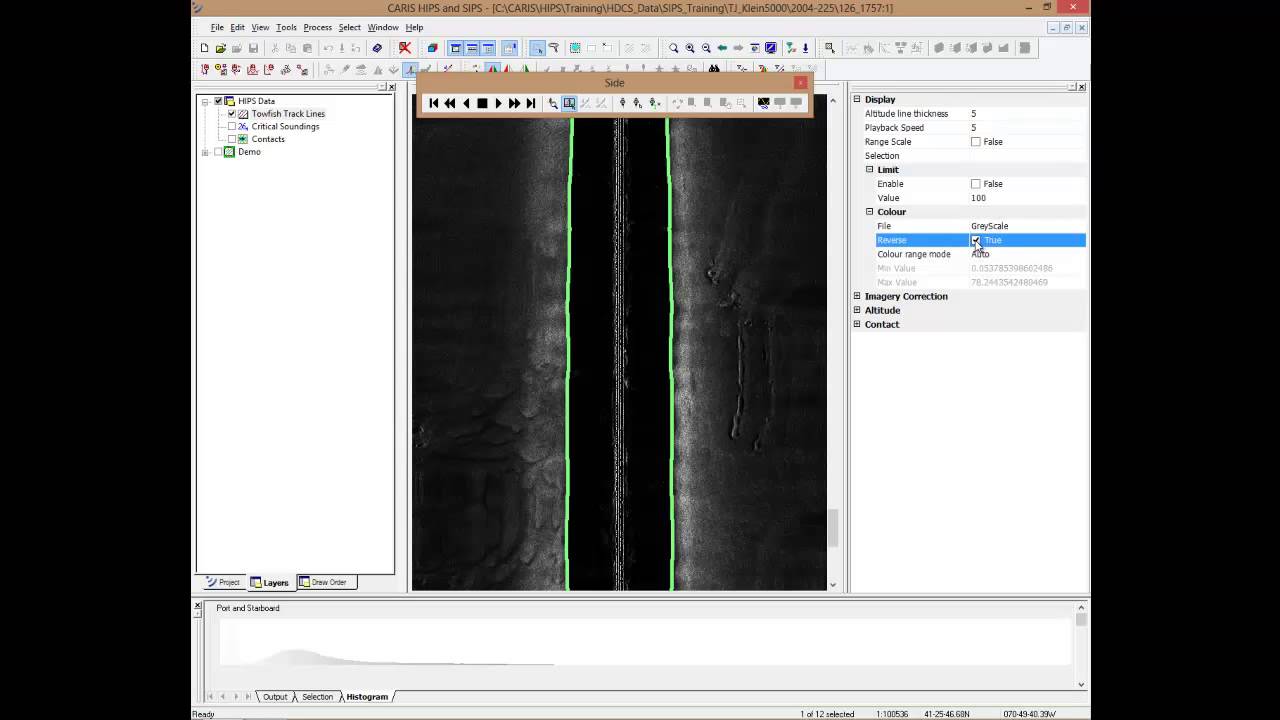This screenshot has width=1280, height=720.
Task: Click the Altitude line thickness value field
Action: click(1027, 114)
